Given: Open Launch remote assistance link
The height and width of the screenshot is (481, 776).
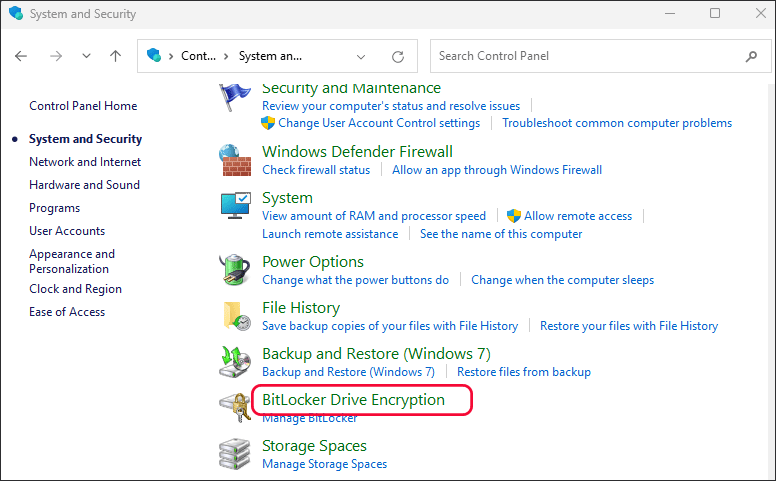Looking at the screenshot, I should [330, 234].
